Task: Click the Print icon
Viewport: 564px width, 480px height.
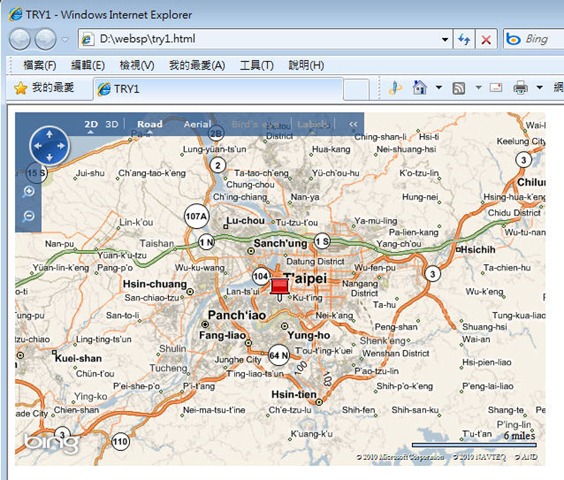Action: pos(520,87)
